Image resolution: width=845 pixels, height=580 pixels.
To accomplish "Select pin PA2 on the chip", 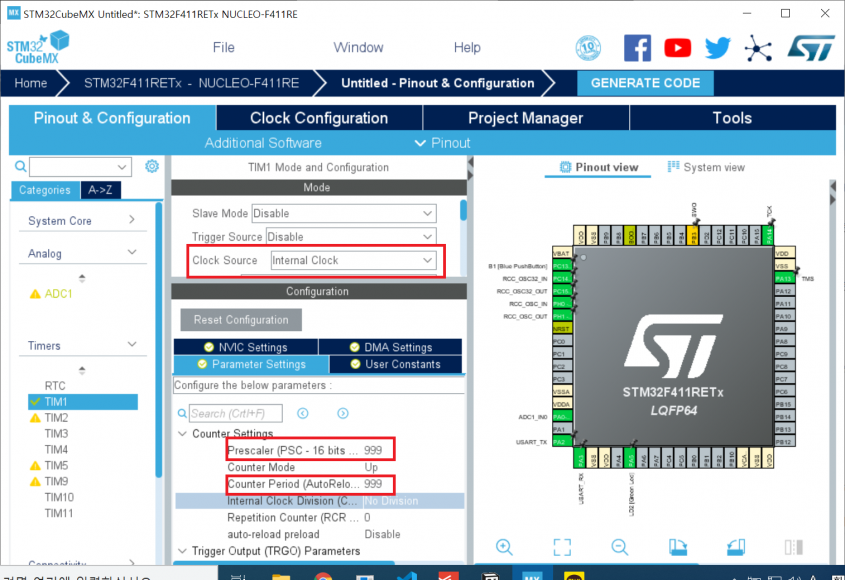I will 562,442.
